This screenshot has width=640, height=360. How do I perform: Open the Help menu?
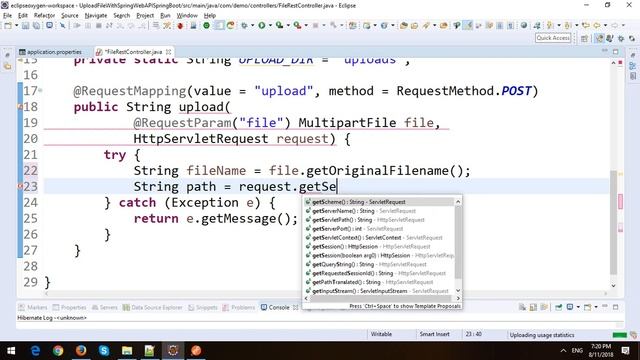[x=209, y=16]
